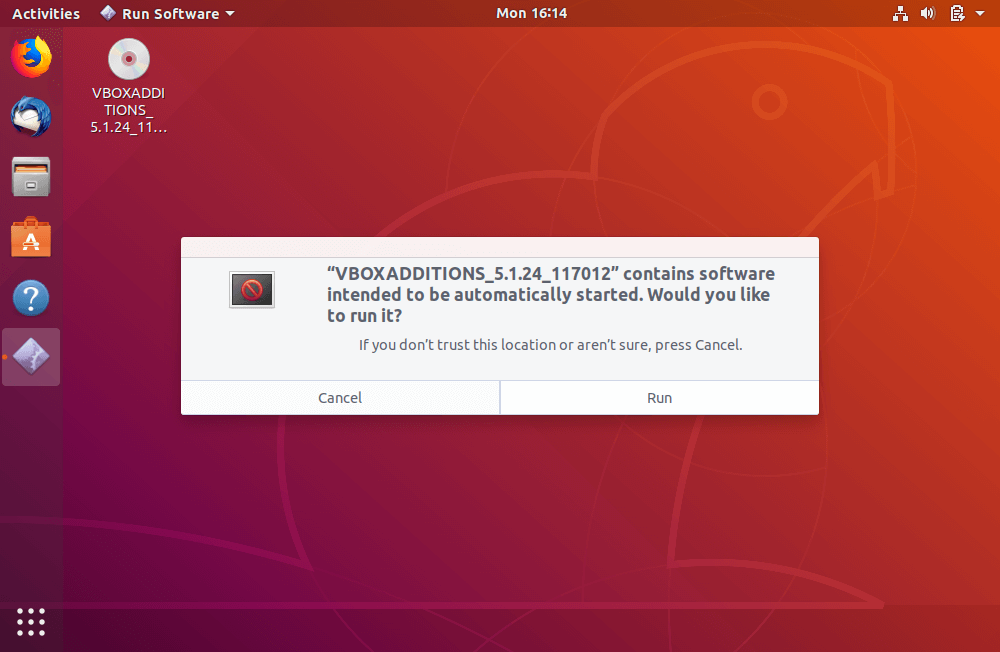Open the clock calendar at Mon 16:14
The image size is (1000, 652).
(x=531, y=13)
